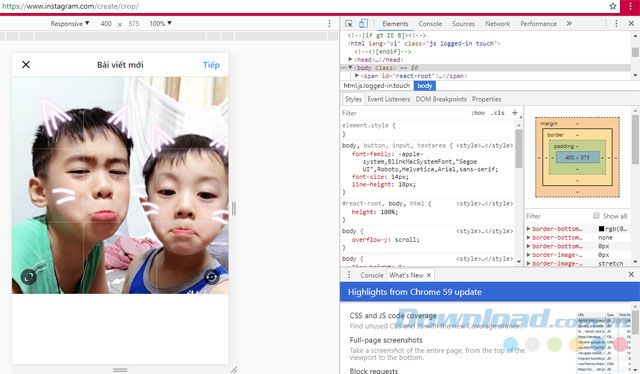
Task: Open the Responsive device dropdown
Action: [70, 24]
